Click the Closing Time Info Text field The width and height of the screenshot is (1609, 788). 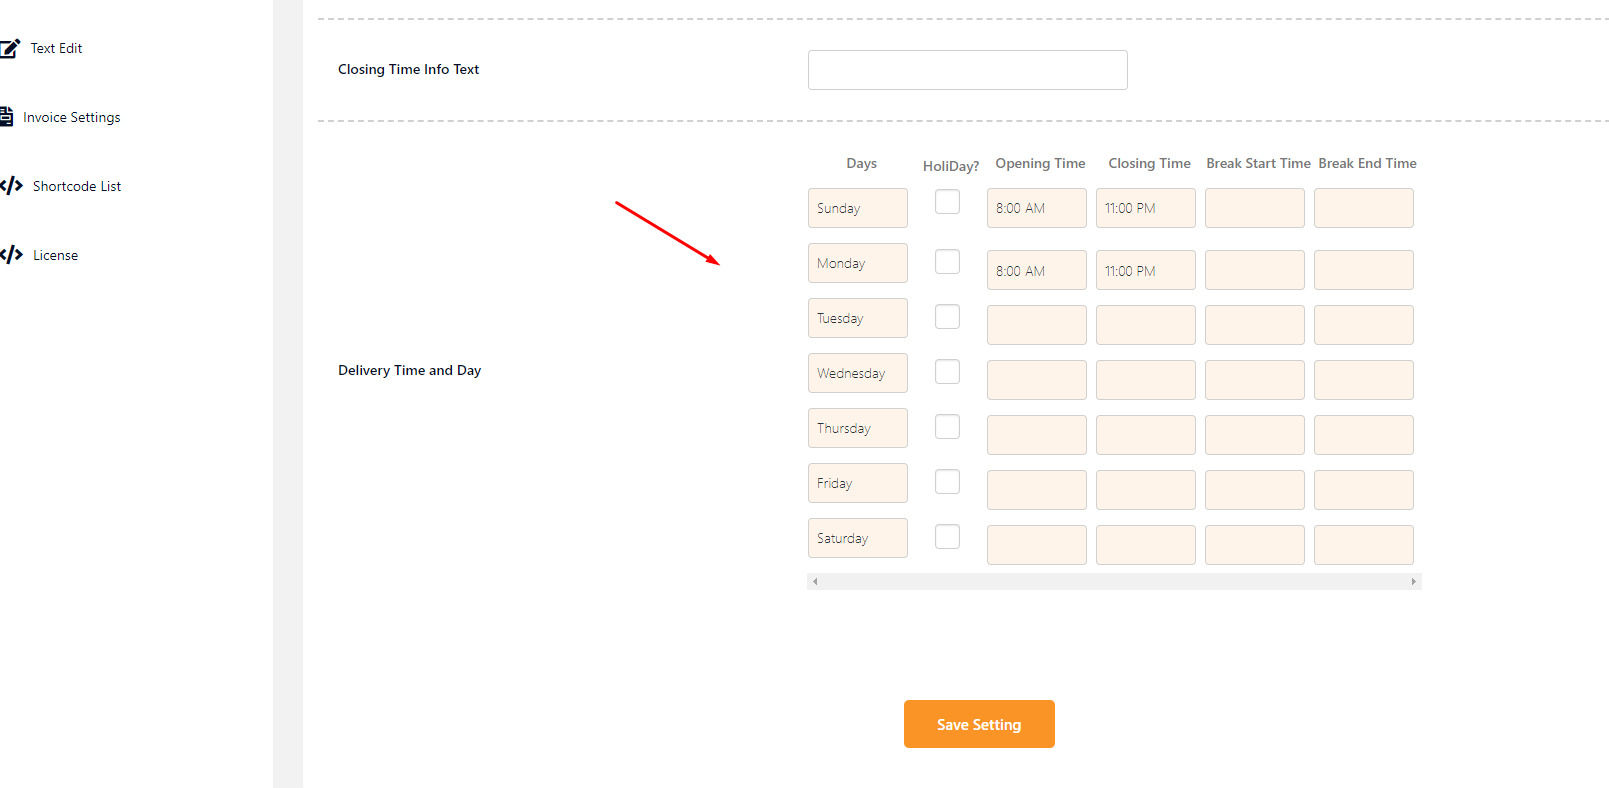(x=967, y=70)
